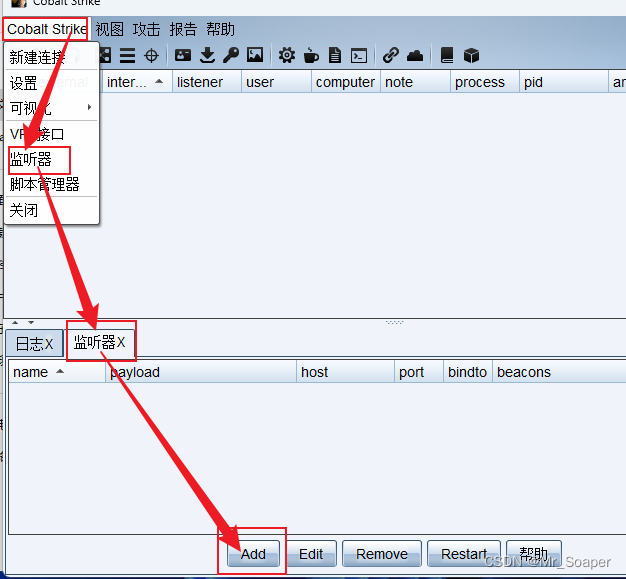Select VPN接口 menu entry

[52, 134]
